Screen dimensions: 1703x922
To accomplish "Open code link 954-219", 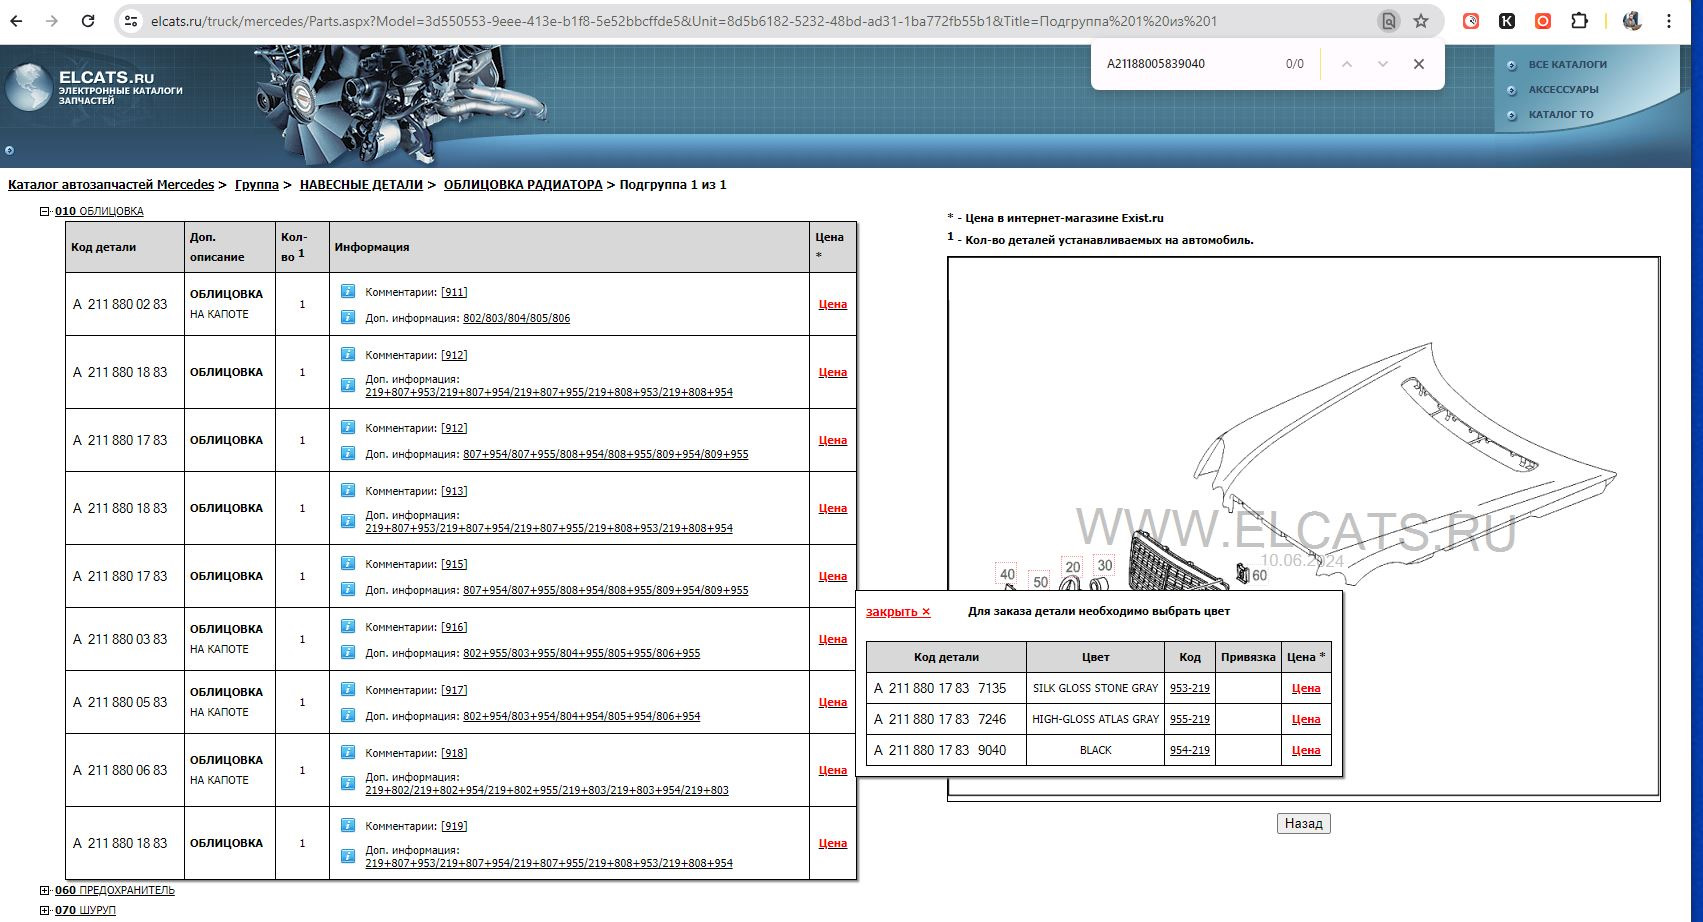I will pyautogui.click(x=1190, y=750).
